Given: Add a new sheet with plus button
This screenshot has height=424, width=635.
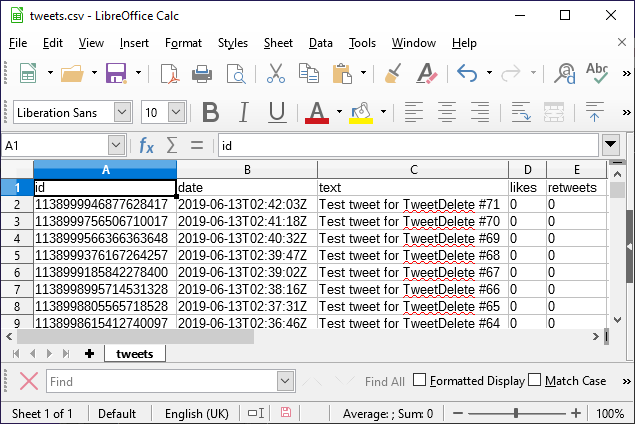Looking at the screenshot, I should [89, 354].
